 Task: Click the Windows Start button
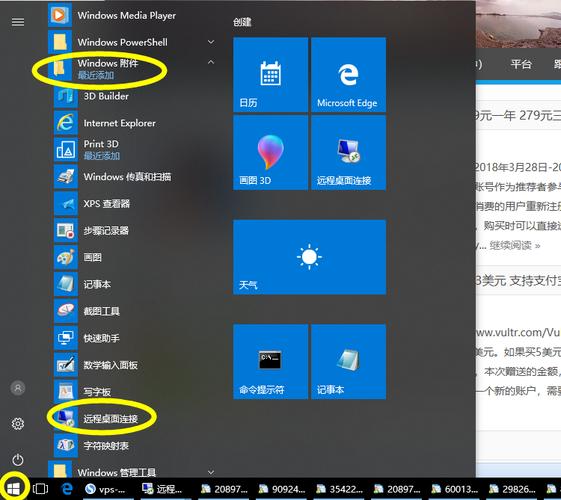(14, 489)
